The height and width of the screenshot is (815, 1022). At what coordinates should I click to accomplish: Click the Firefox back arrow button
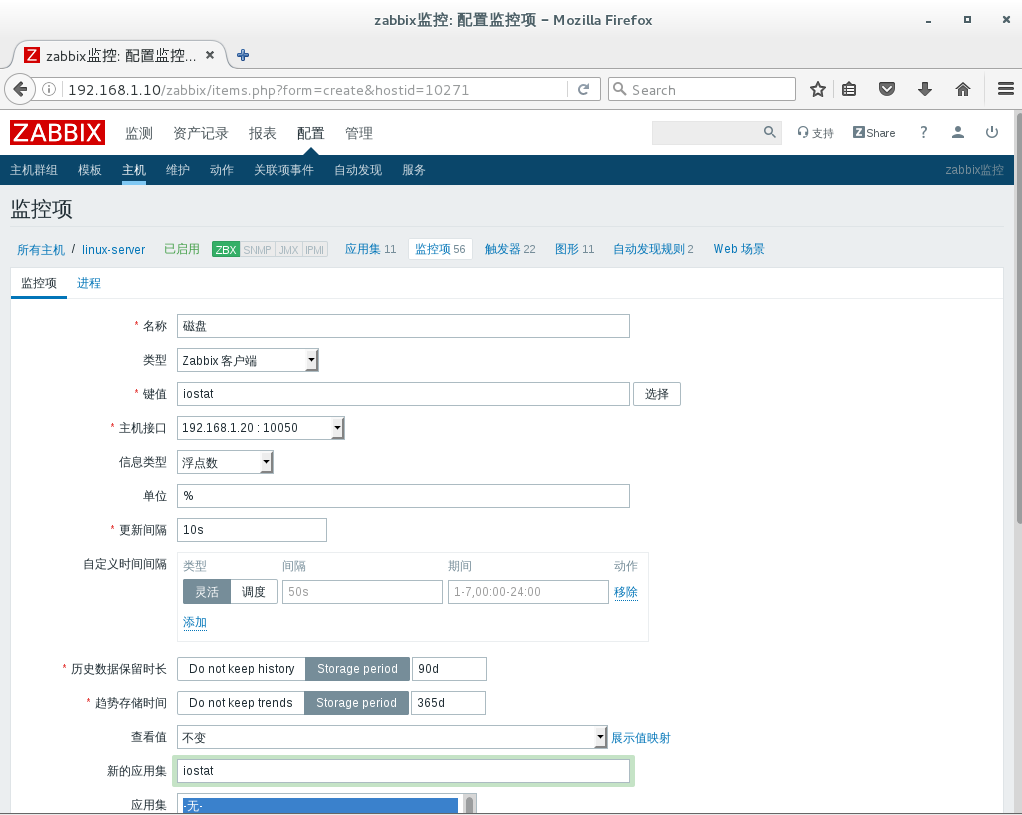tap(20, 89)
